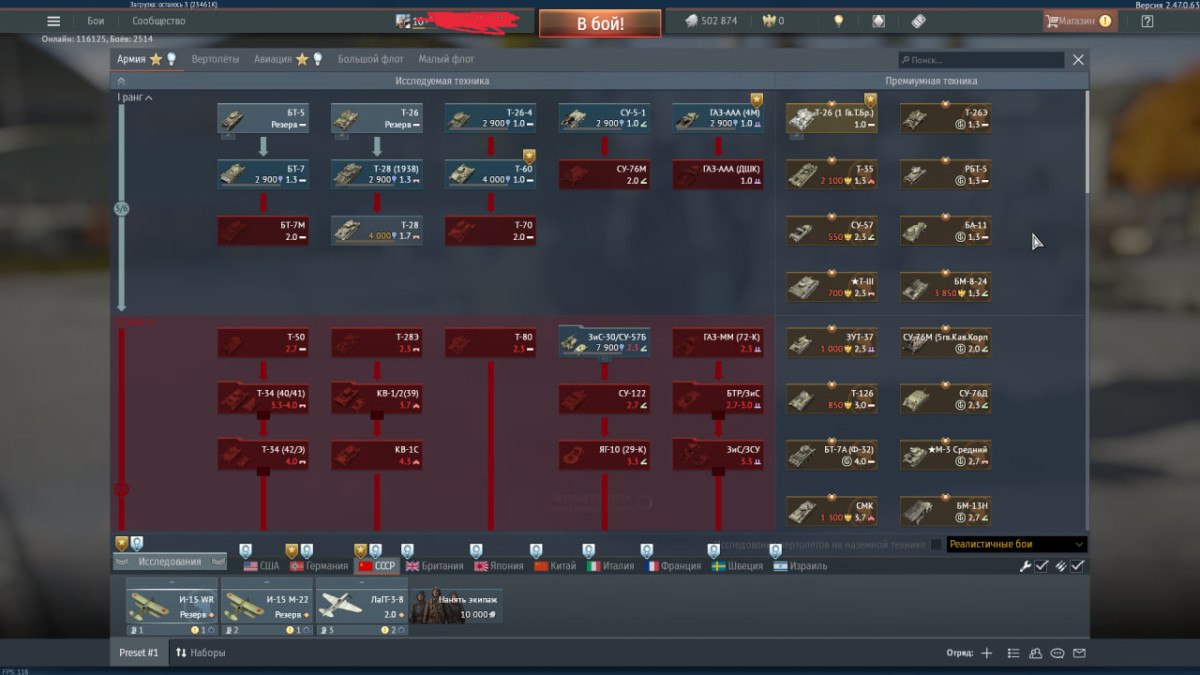Open the hamburger main menu
This screenshot has width=1200, height=675.
click(x=54, y=21)
